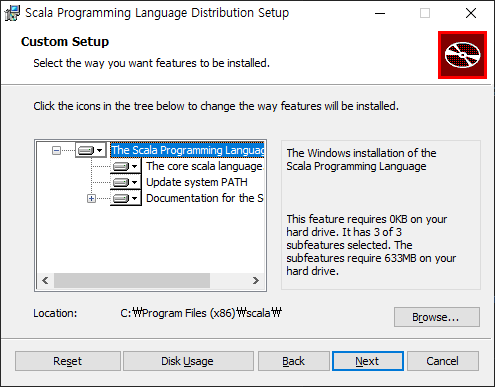Go Back to previous setup step
Viewport: 495px width, 387px height.
(x=293, y=361)
